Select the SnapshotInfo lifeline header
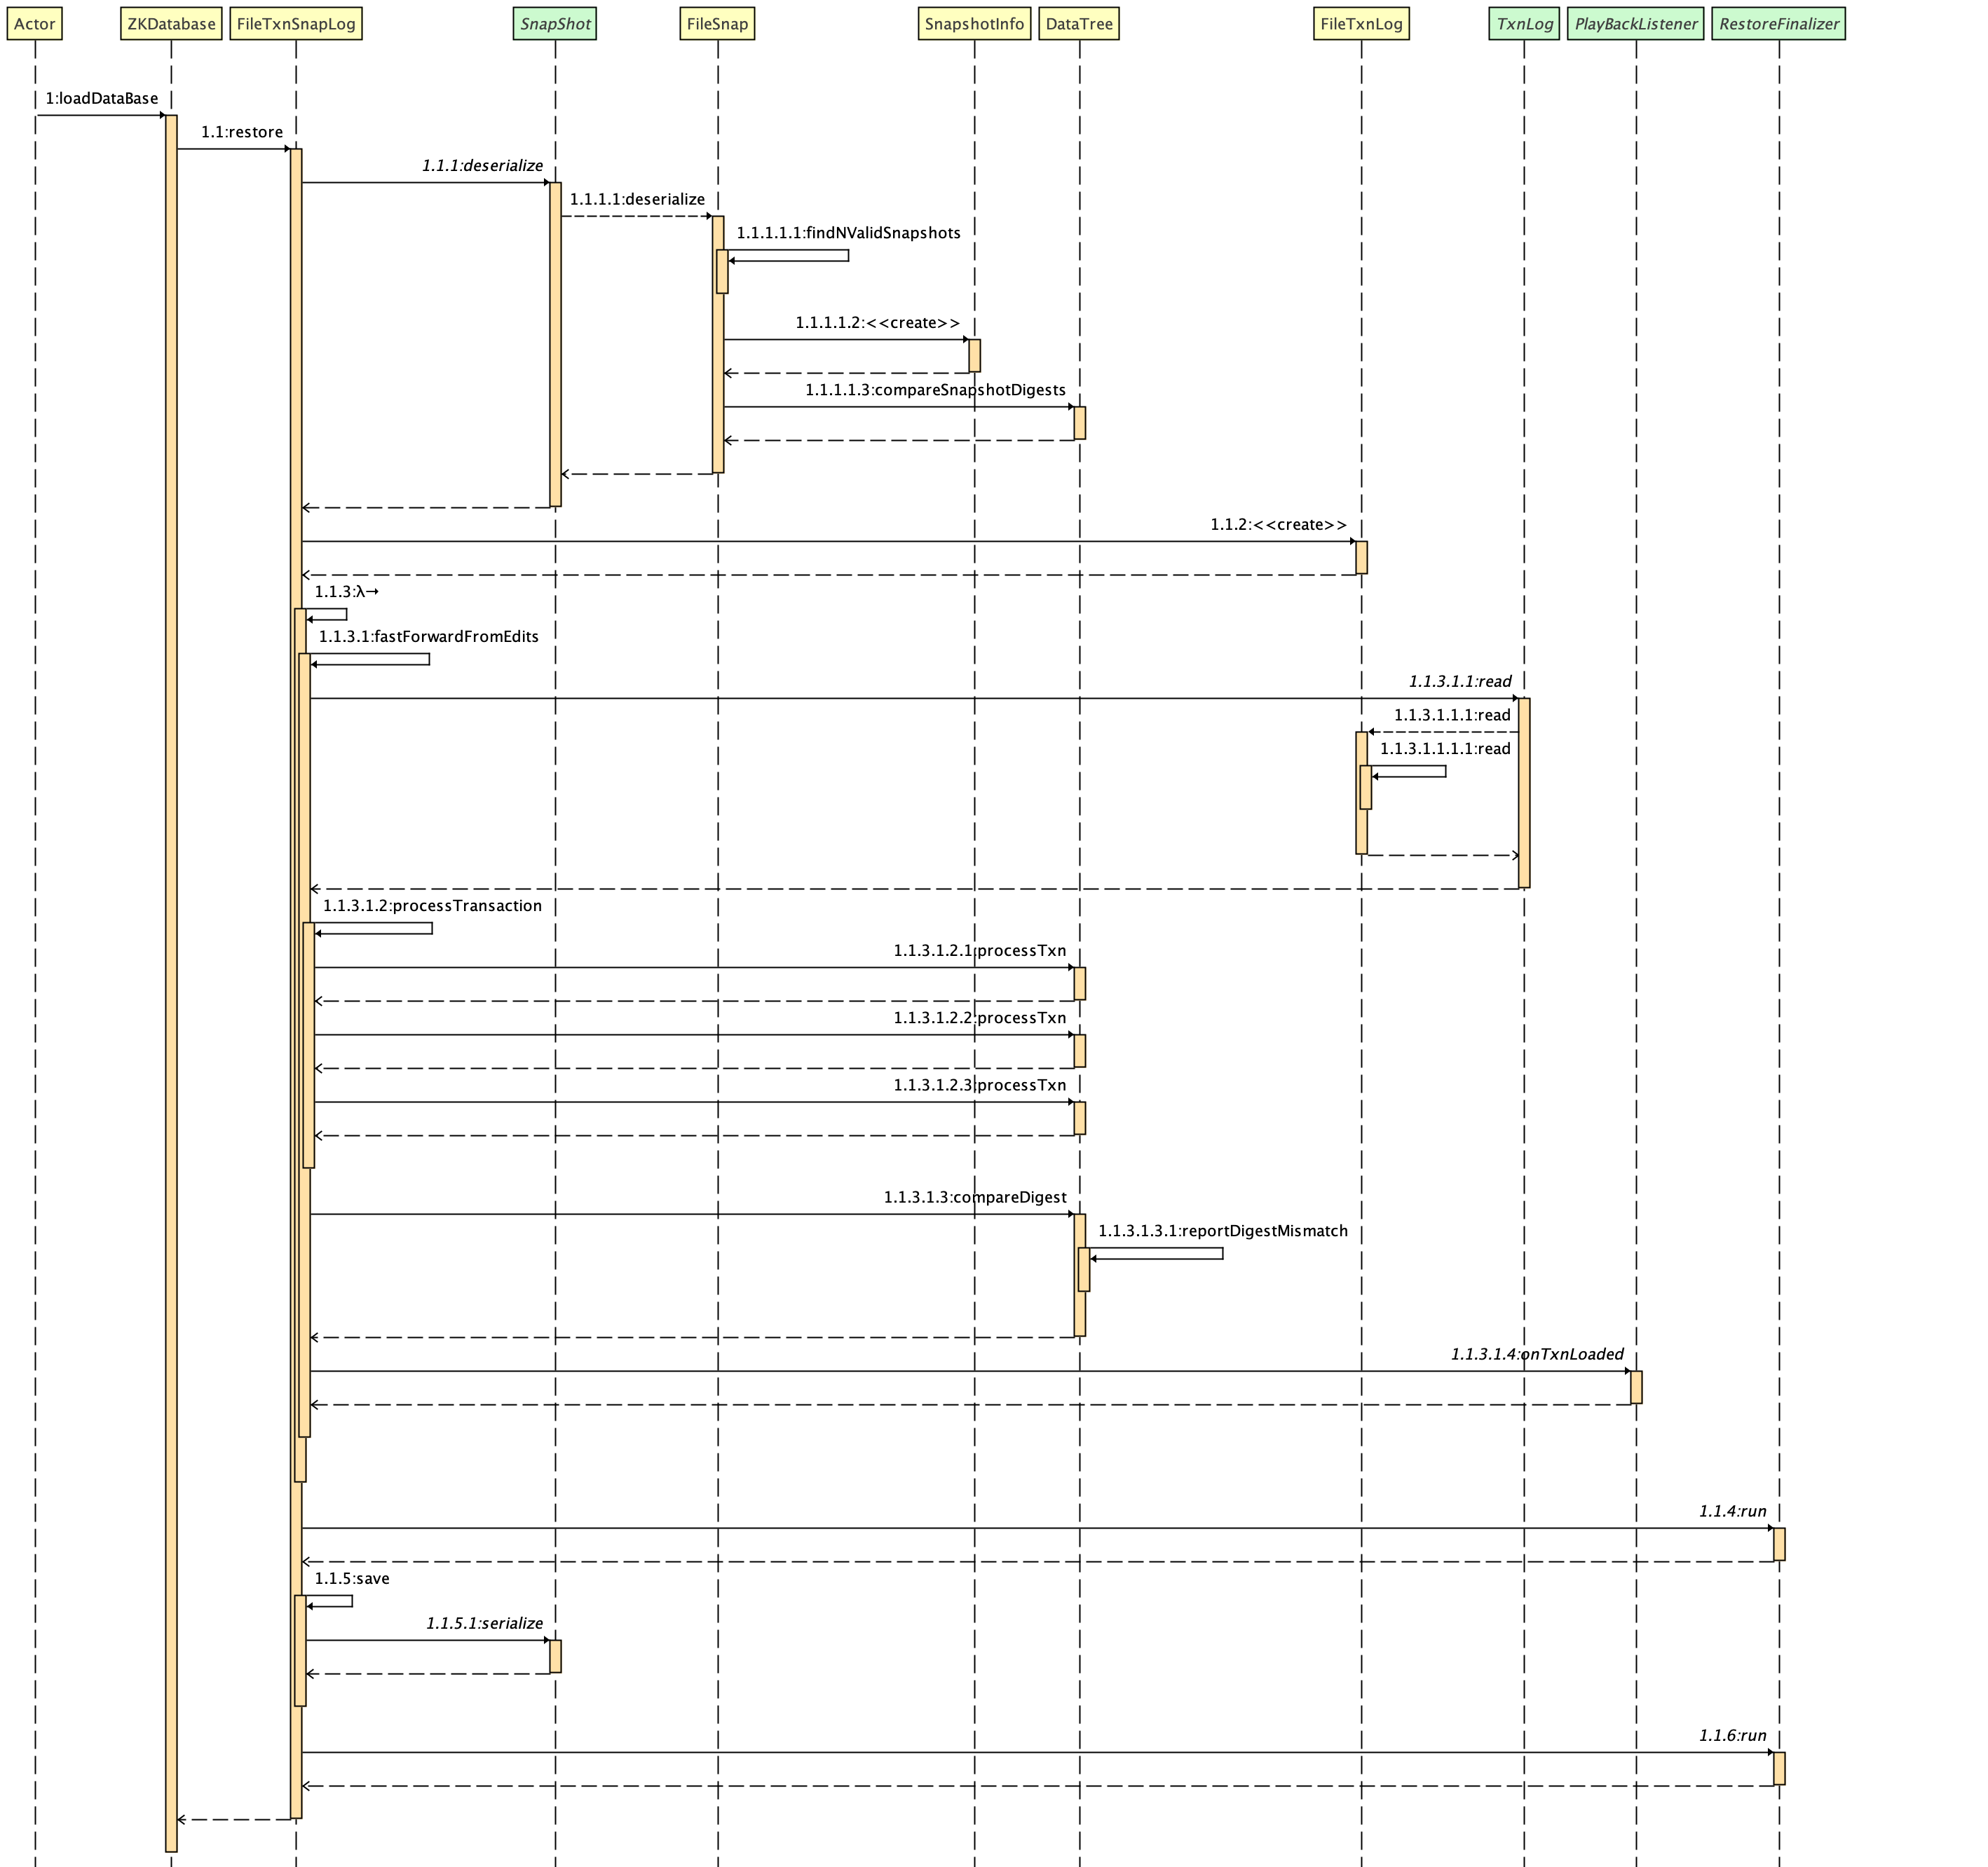The height and width of the screenshot is (1867, 1988). pos(974,22)
